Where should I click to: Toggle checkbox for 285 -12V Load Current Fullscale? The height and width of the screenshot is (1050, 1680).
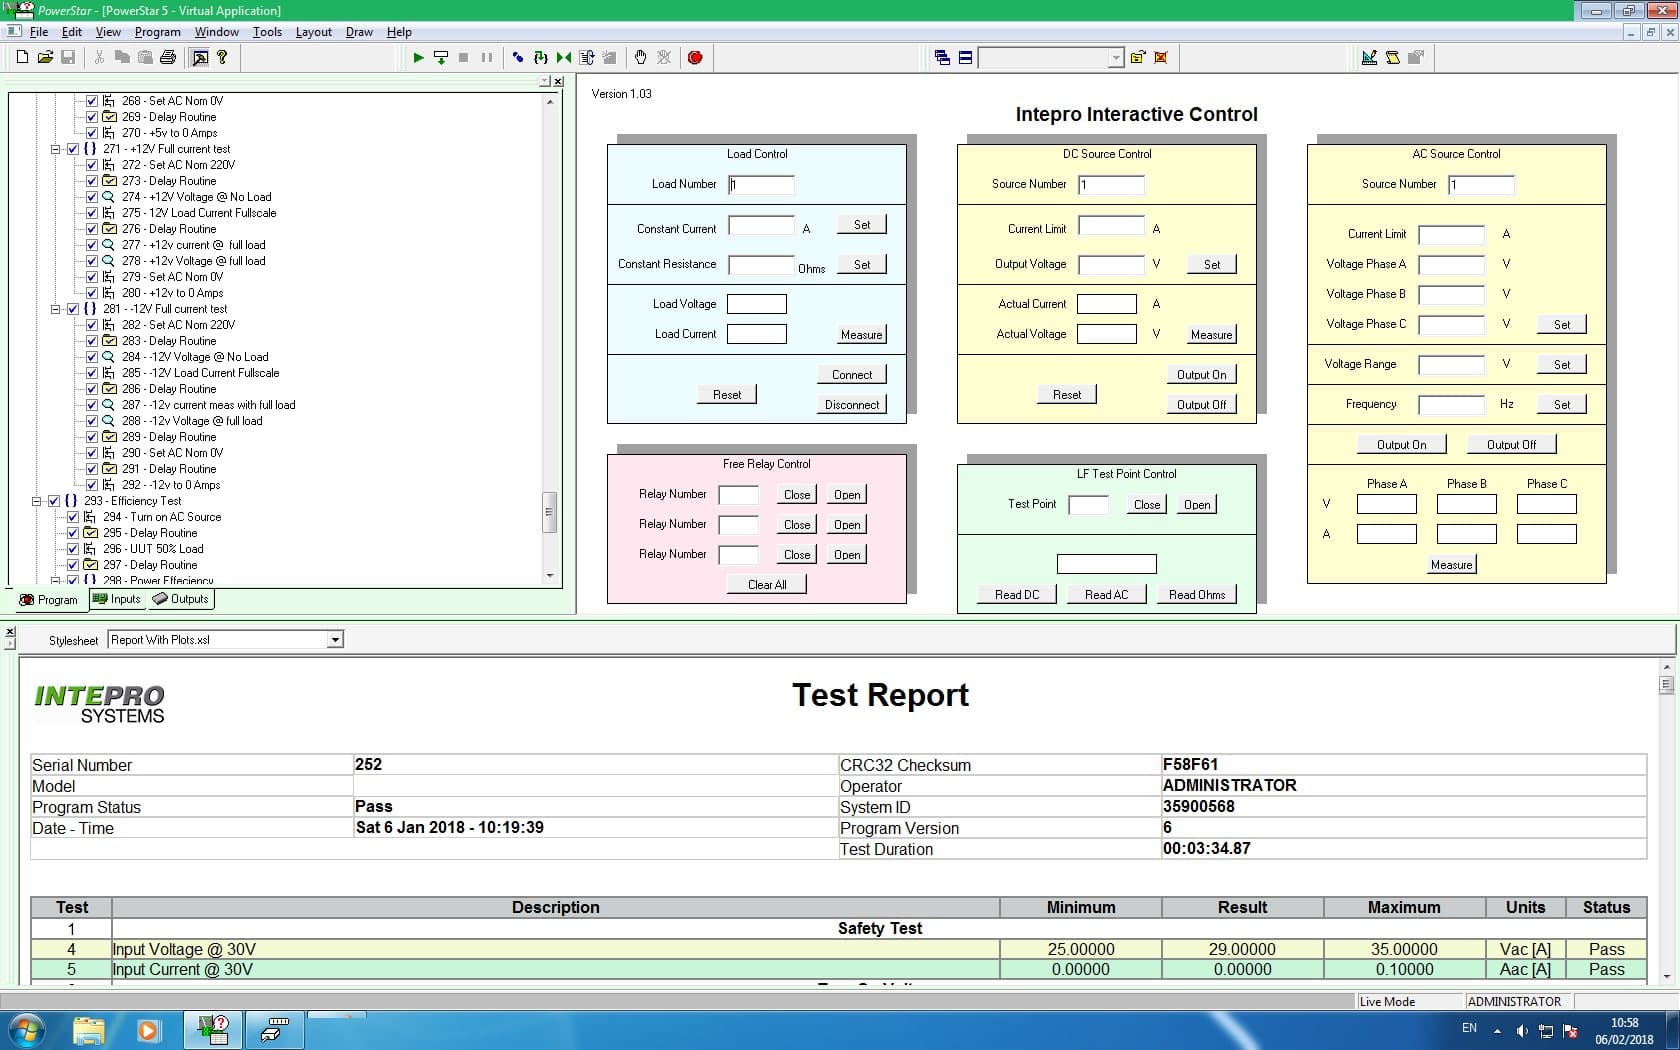[x=92, y=373]
